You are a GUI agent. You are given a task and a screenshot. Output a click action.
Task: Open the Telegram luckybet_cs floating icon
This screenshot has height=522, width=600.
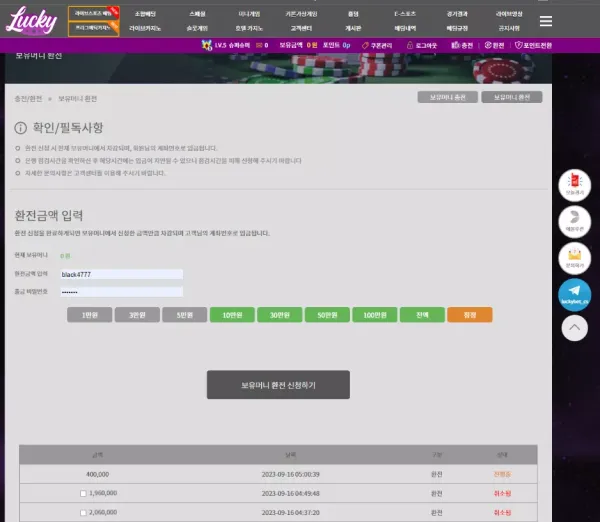574,295
